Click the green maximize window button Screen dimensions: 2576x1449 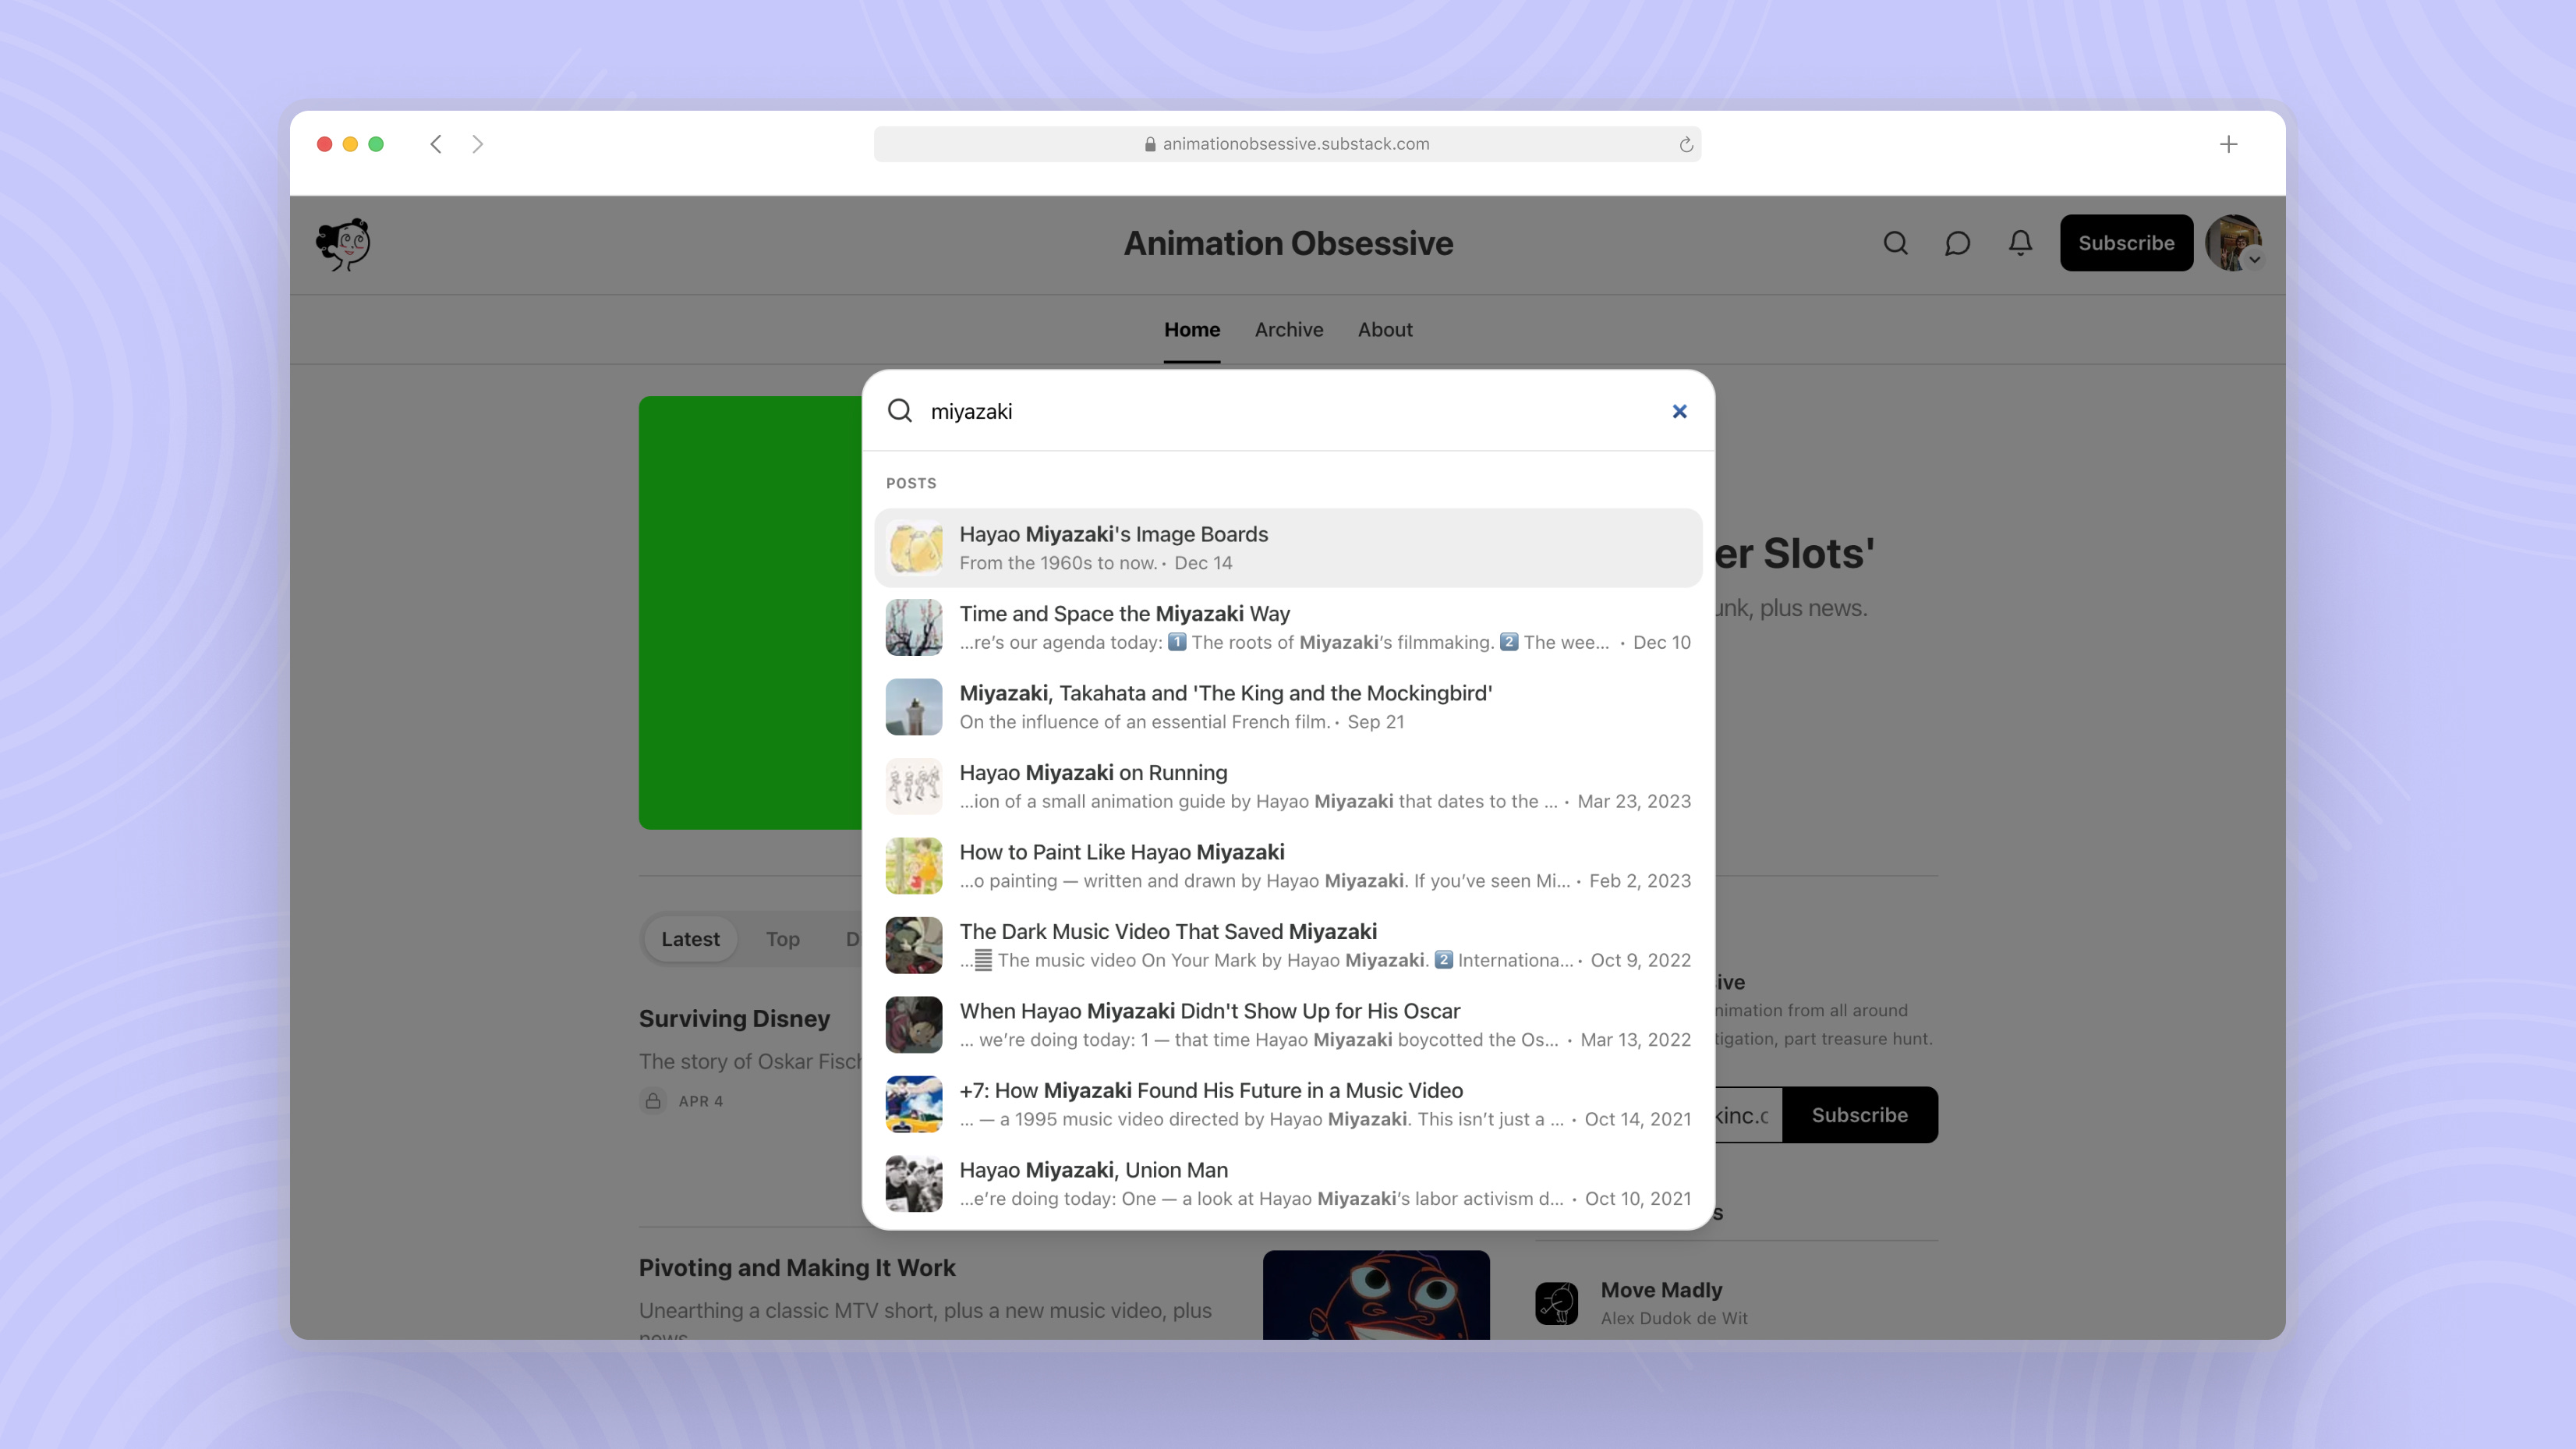coord(376,144)
